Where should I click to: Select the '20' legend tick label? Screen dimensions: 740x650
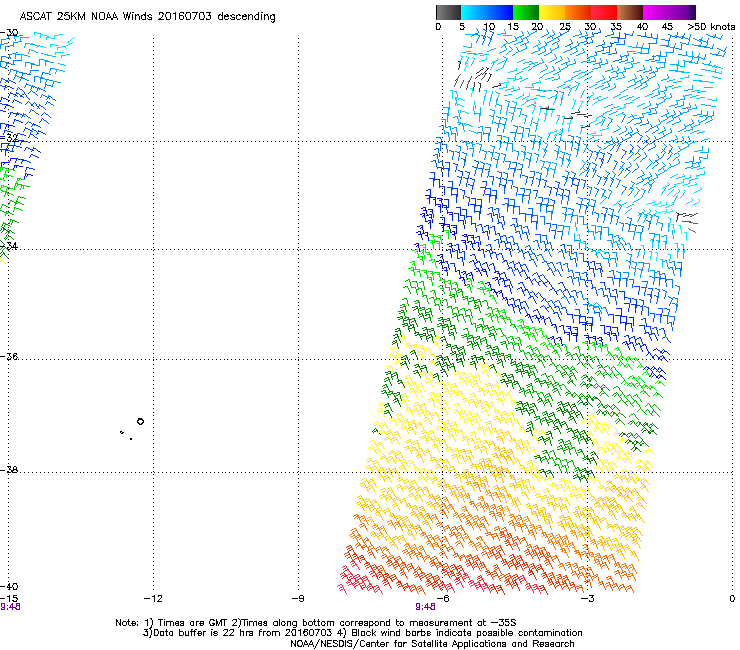pyautogui.click(x=537, y=27)
